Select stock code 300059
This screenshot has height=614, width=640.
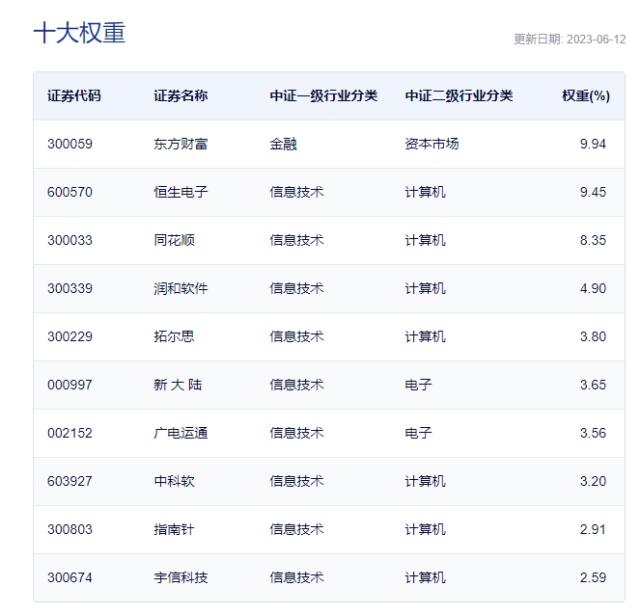(70, 144)
